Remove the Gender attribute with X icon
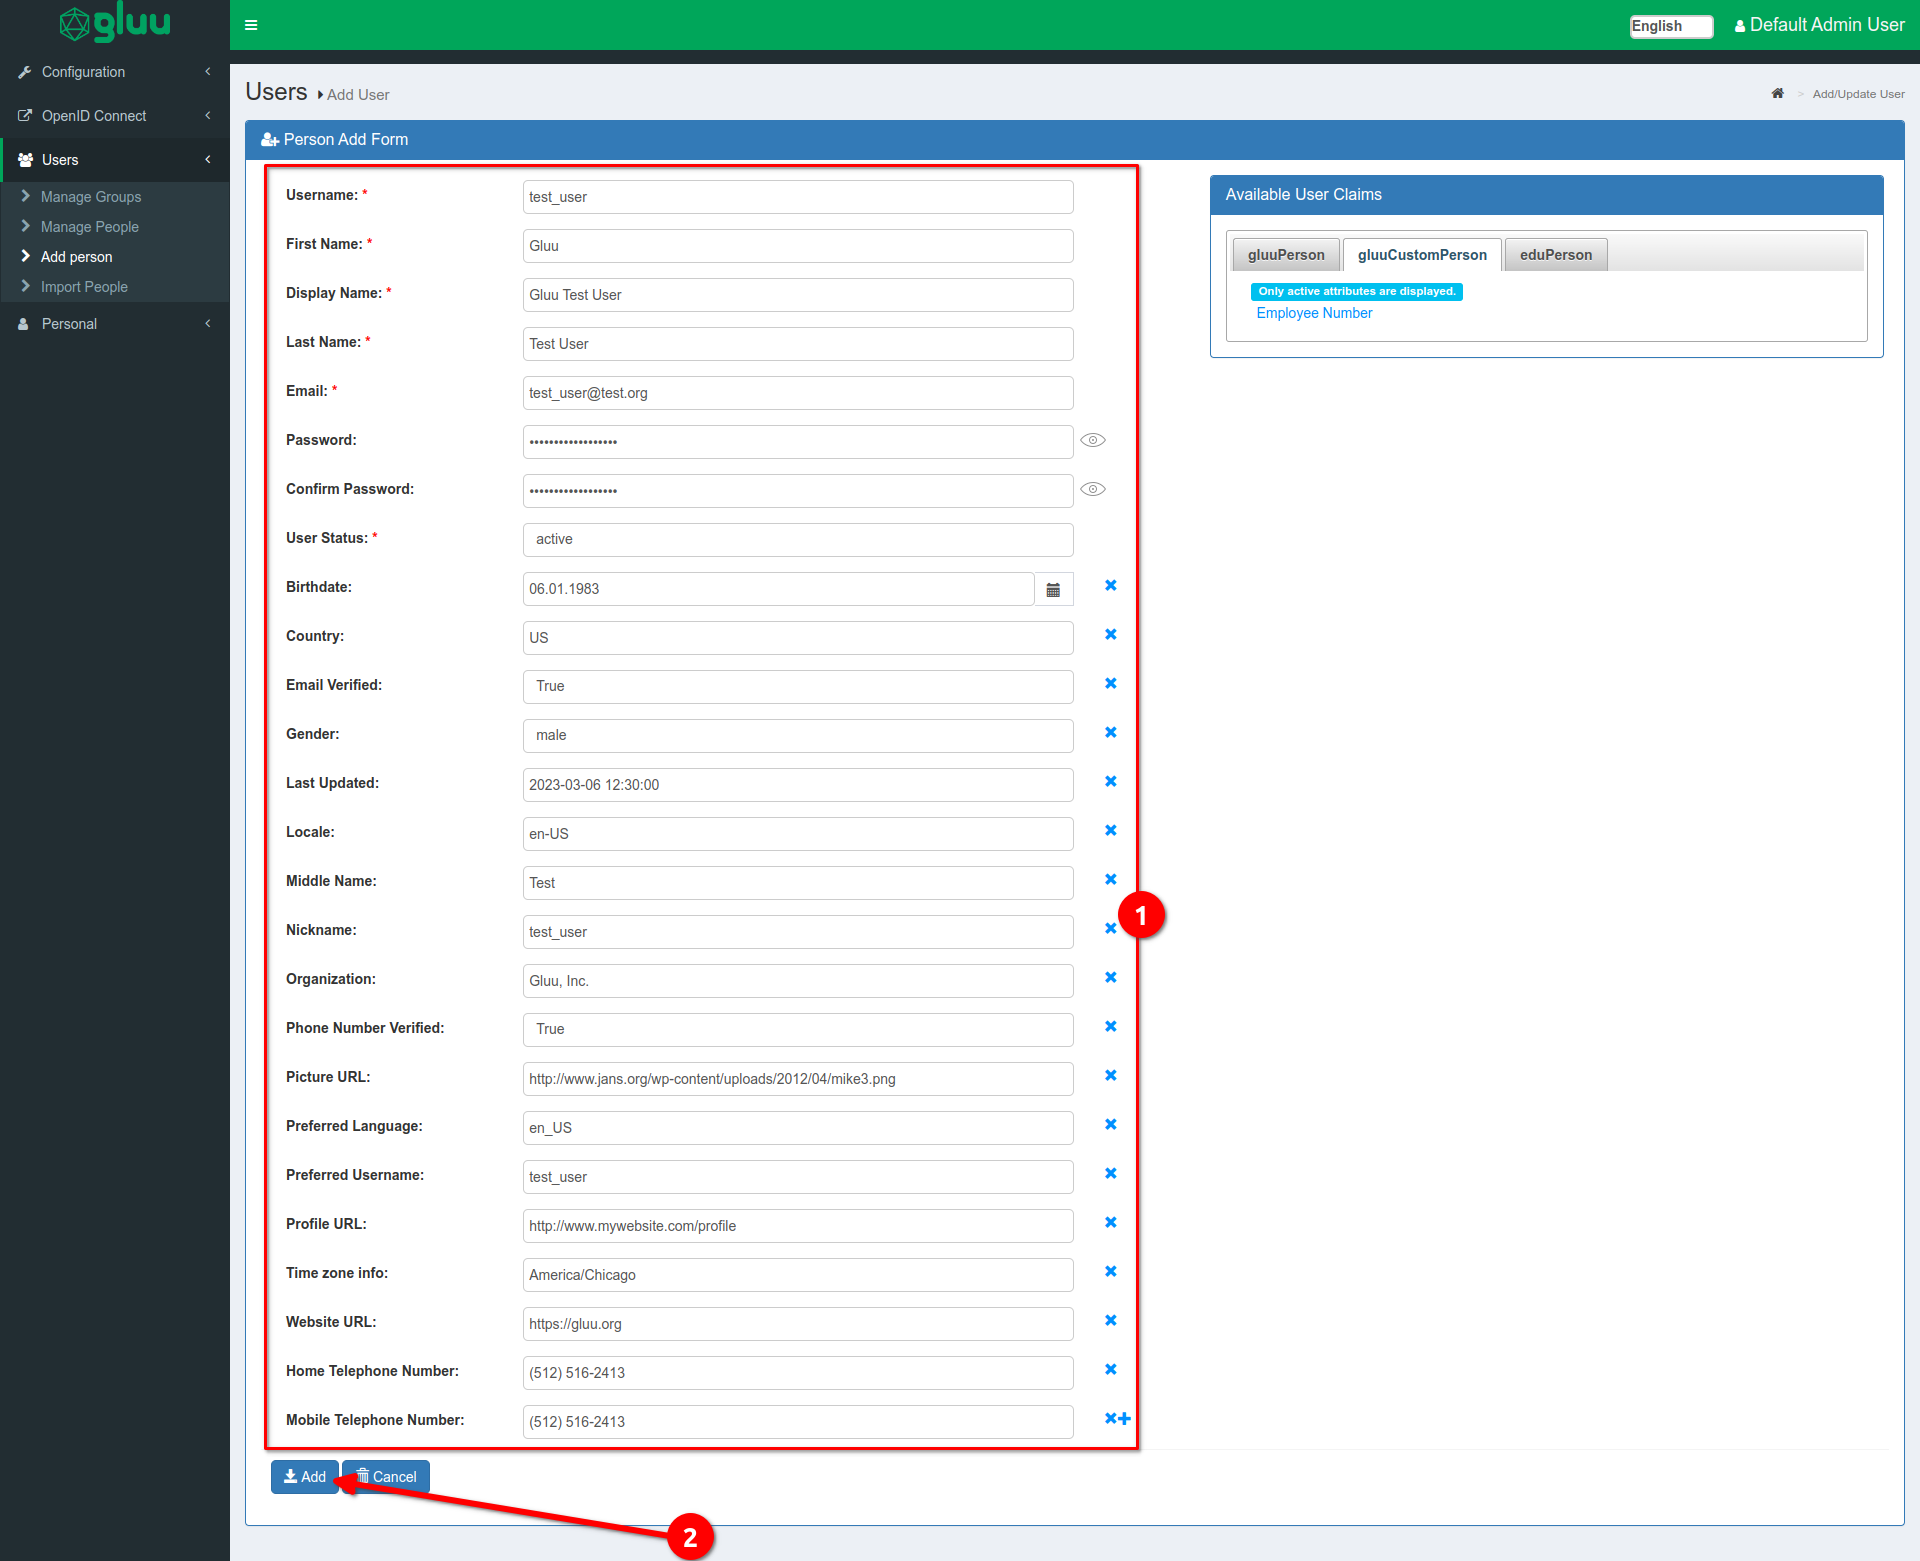1920x1561 pixels. [x=1110, y=733]
